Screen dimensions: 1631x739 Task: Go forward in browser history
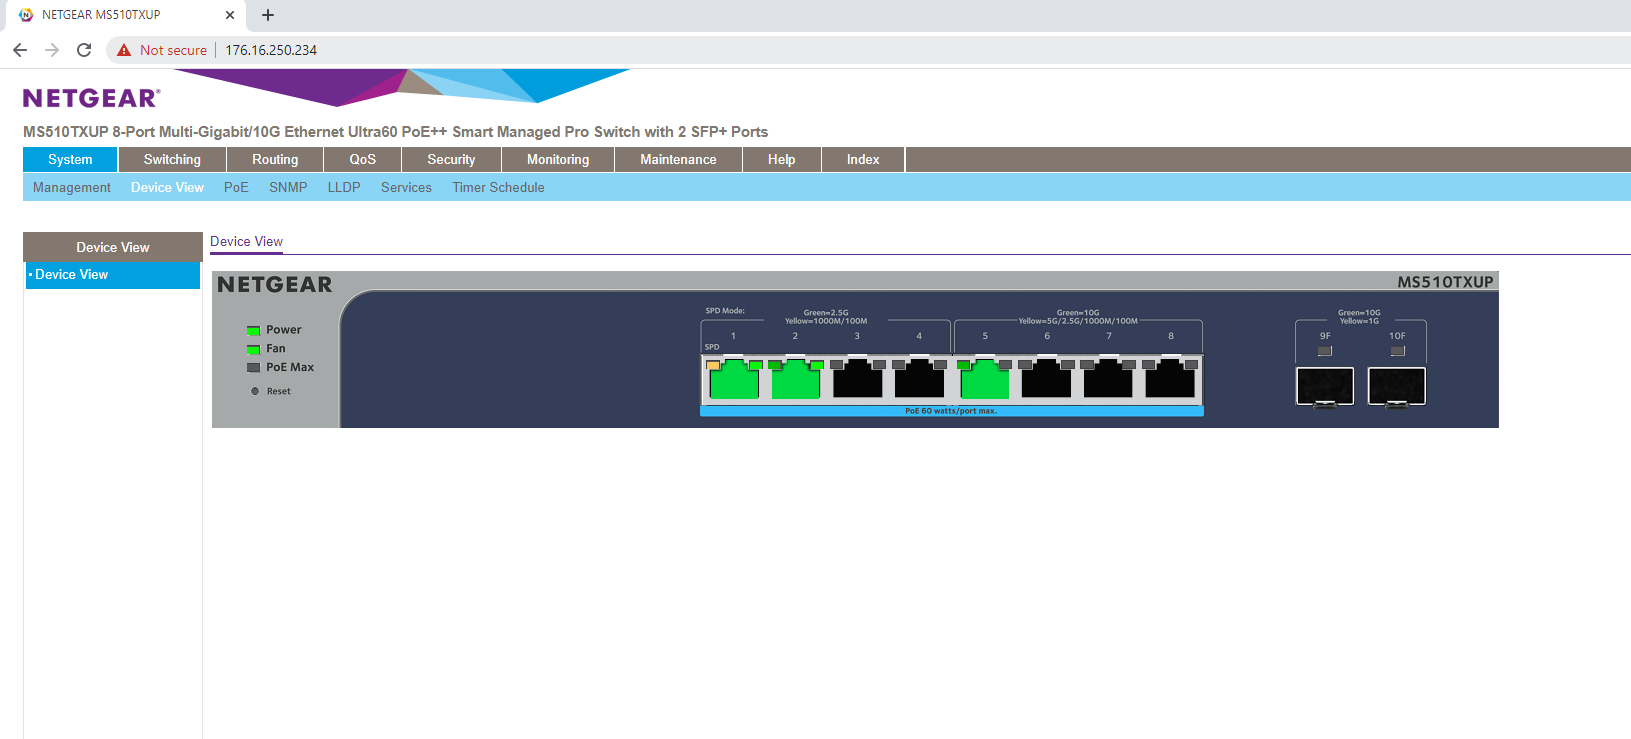(52, 50)
